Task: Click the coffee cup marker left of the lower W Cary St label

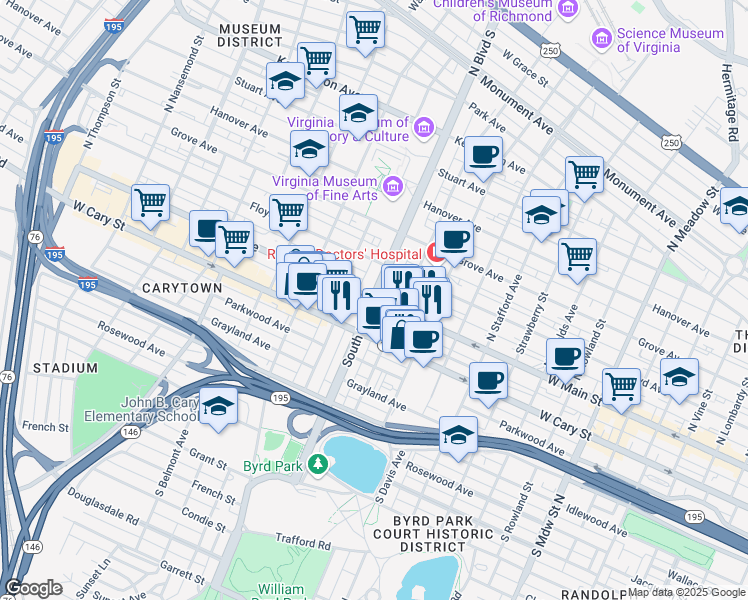Action: [x=488, y=382]
